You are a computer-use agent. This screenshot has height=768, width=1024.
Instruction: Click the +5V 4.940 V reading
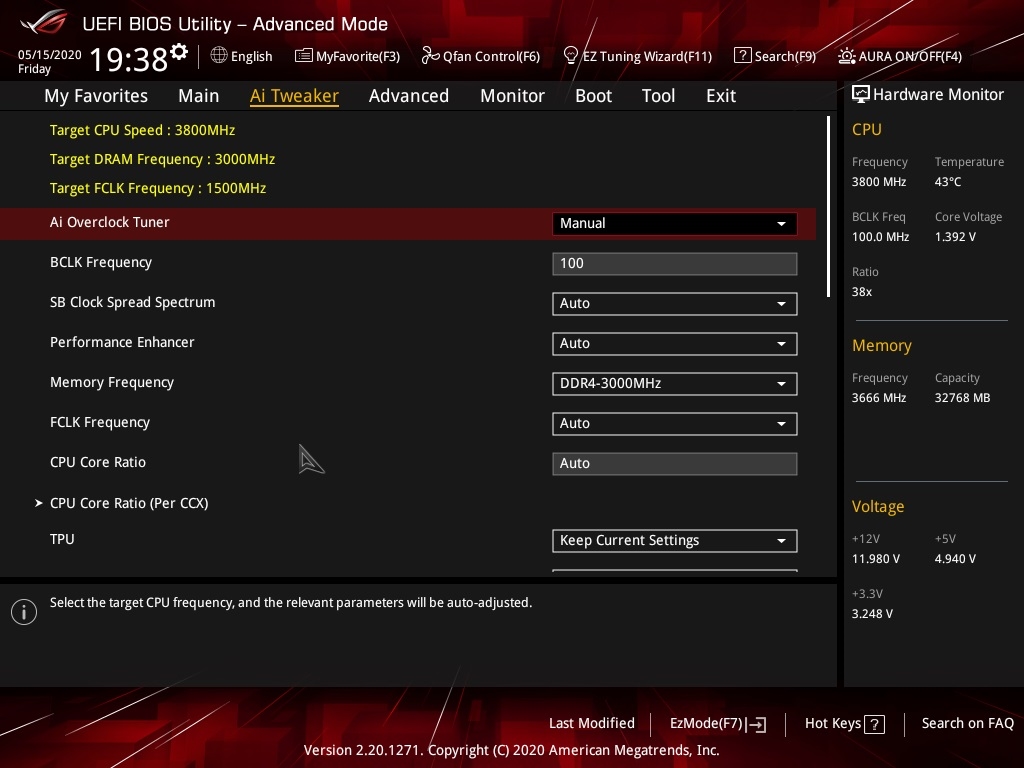(x=955, y=559)
